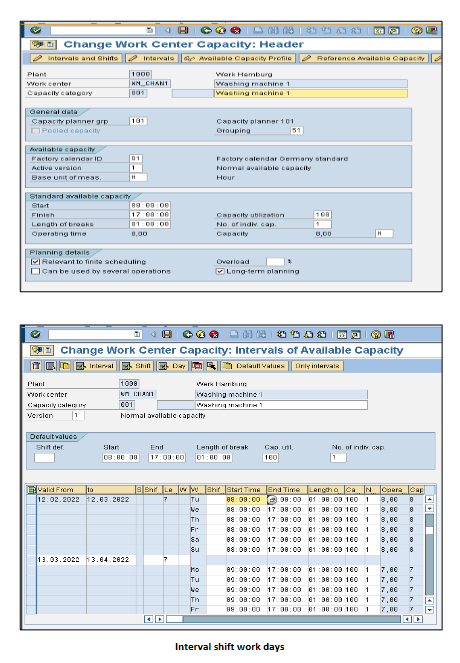Click the green checkmark icon in the Header window
The image size is (460, 663).
36,30
